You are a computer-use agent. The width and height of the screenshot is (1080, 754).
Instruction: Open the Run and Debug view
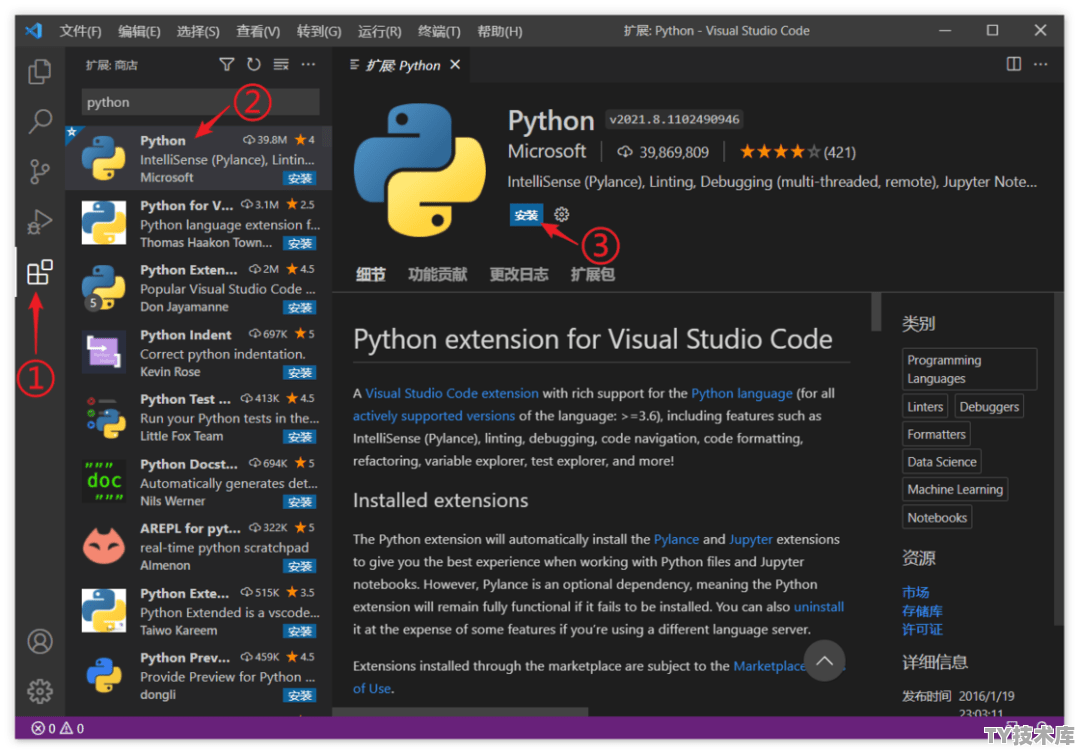(x=39, y=222)
